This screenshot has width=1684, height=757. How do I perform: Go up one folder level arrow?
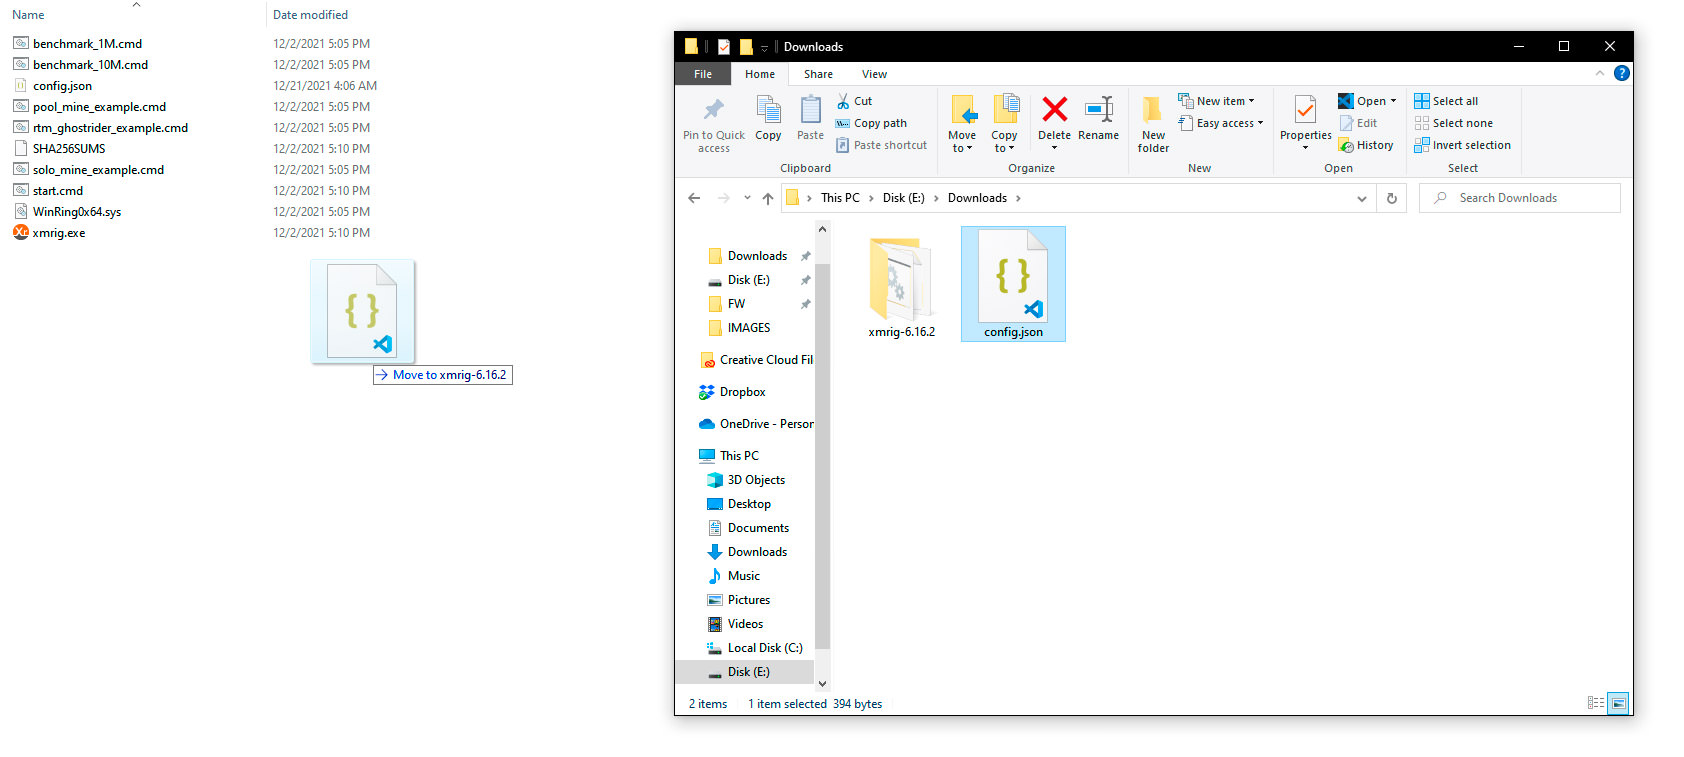[x=768, y=198]
